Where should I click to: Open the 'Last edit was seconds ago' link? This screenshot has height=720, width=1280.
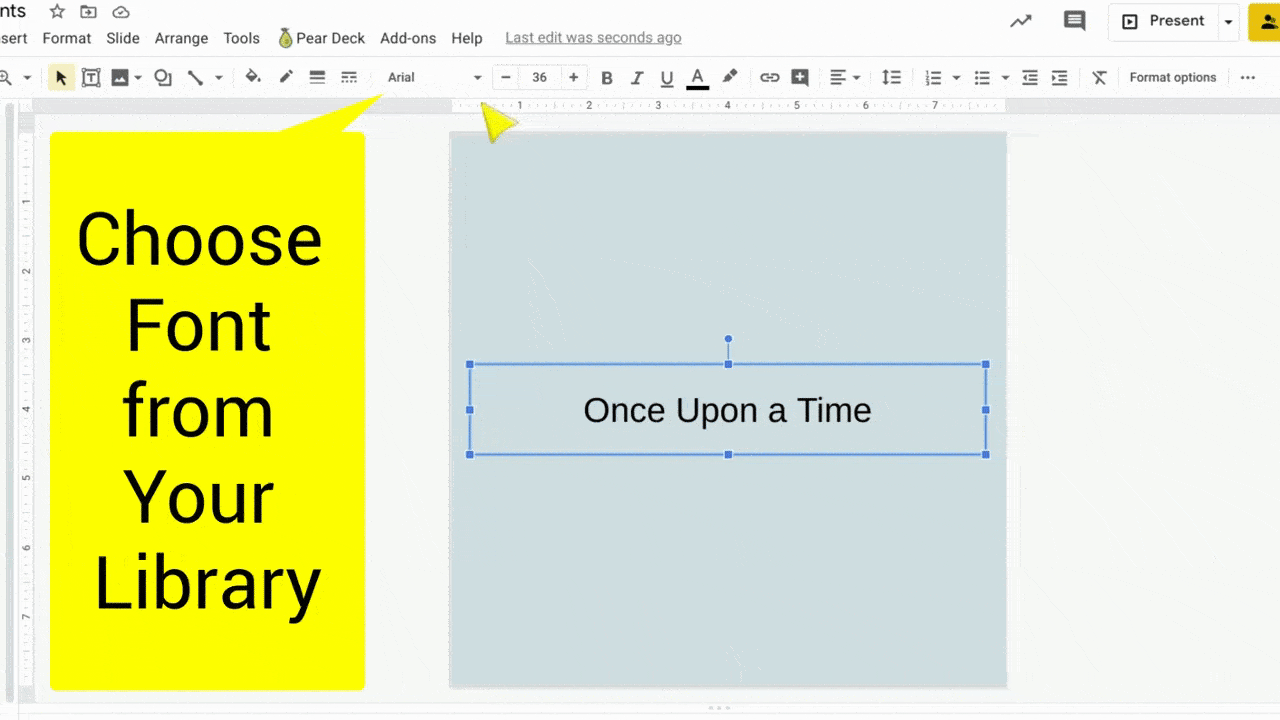pos(593,38)
